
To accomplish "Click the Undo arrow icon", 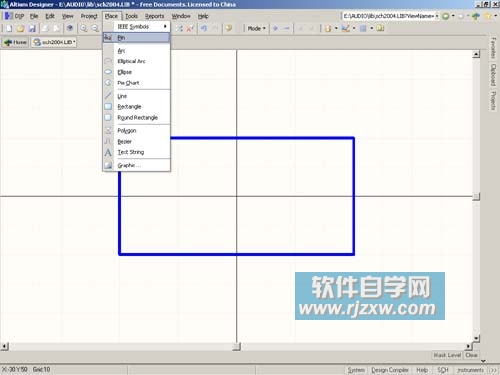I will [x=204, y=28].
